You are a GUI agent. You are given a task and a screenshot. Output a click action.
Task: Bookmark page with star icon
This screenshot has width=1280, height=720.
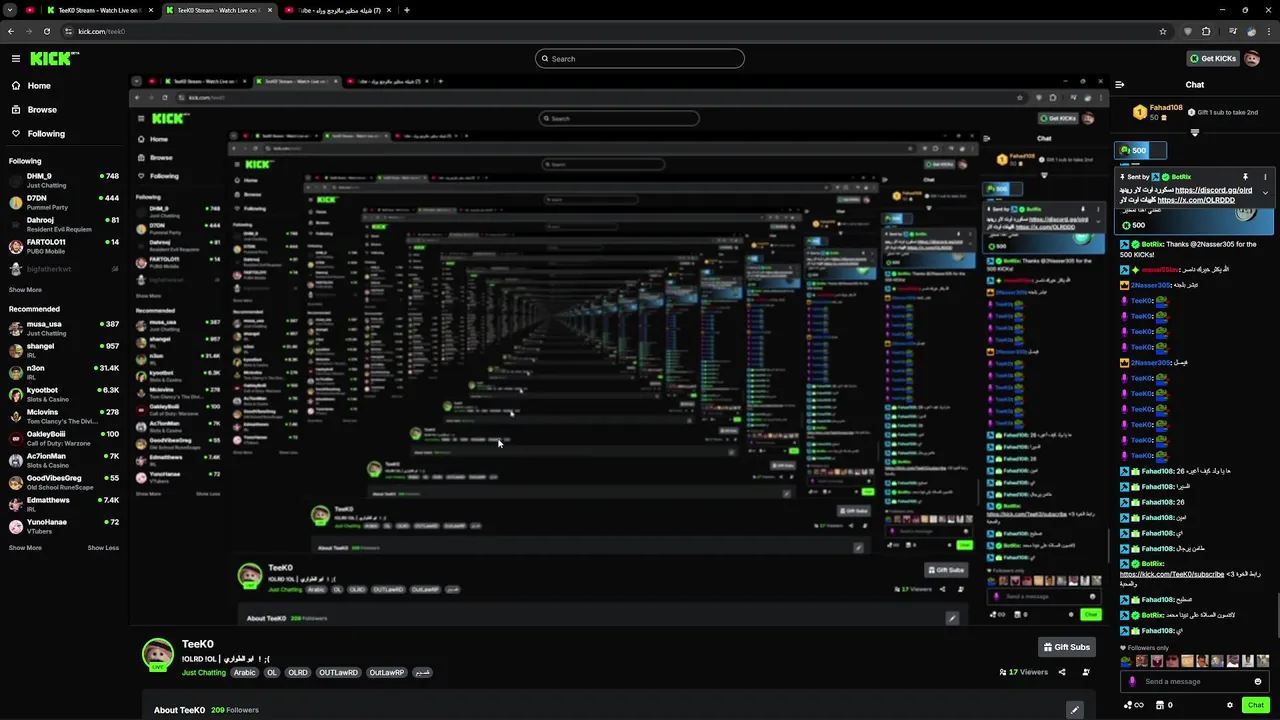pyautogui.click(x=1162, y=31)
